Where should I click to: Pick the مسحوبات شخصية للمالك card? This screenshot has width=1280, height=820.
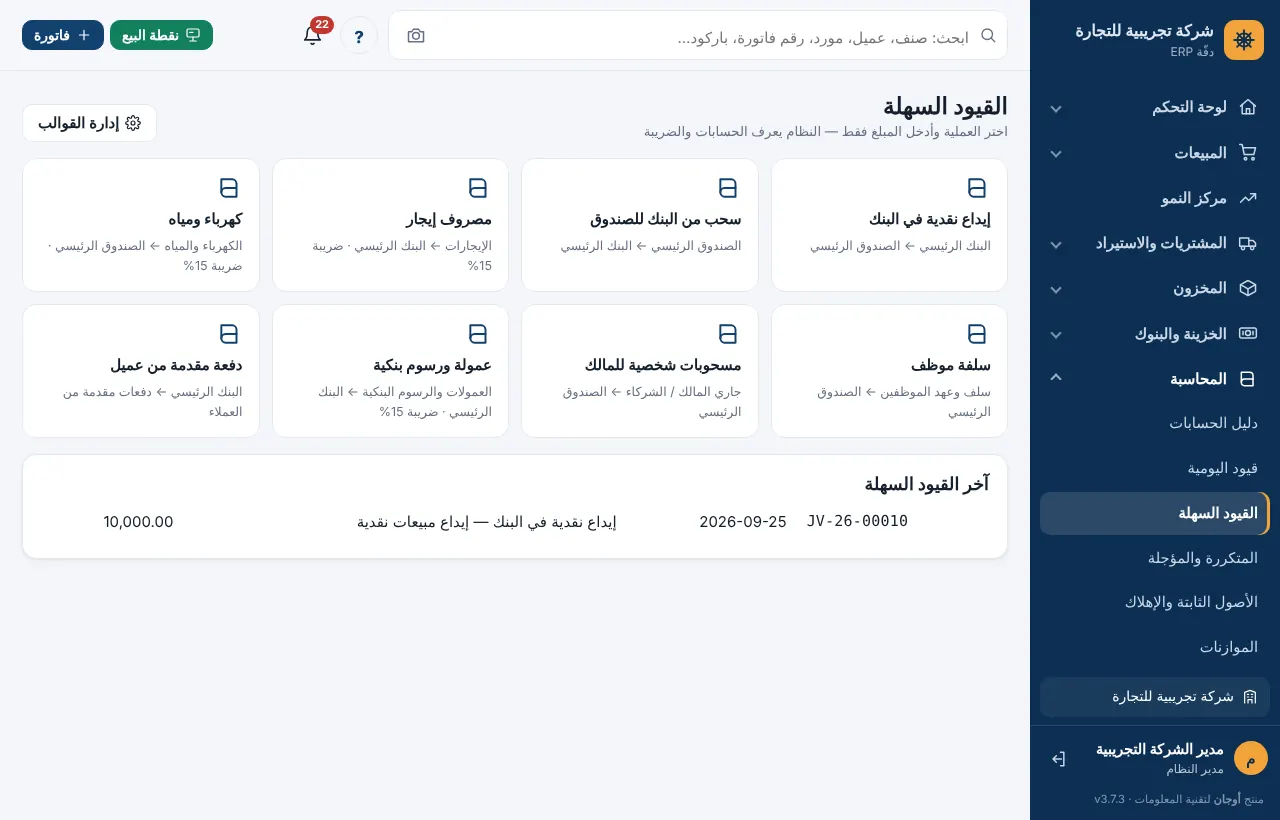point(640,371)
